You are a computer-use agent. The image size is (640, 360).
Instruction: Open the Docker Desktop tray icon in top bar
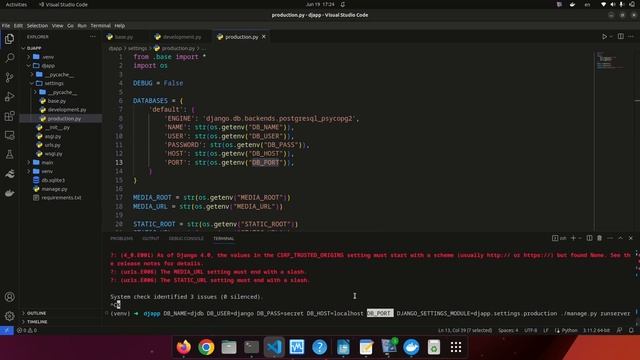(572, 4)
